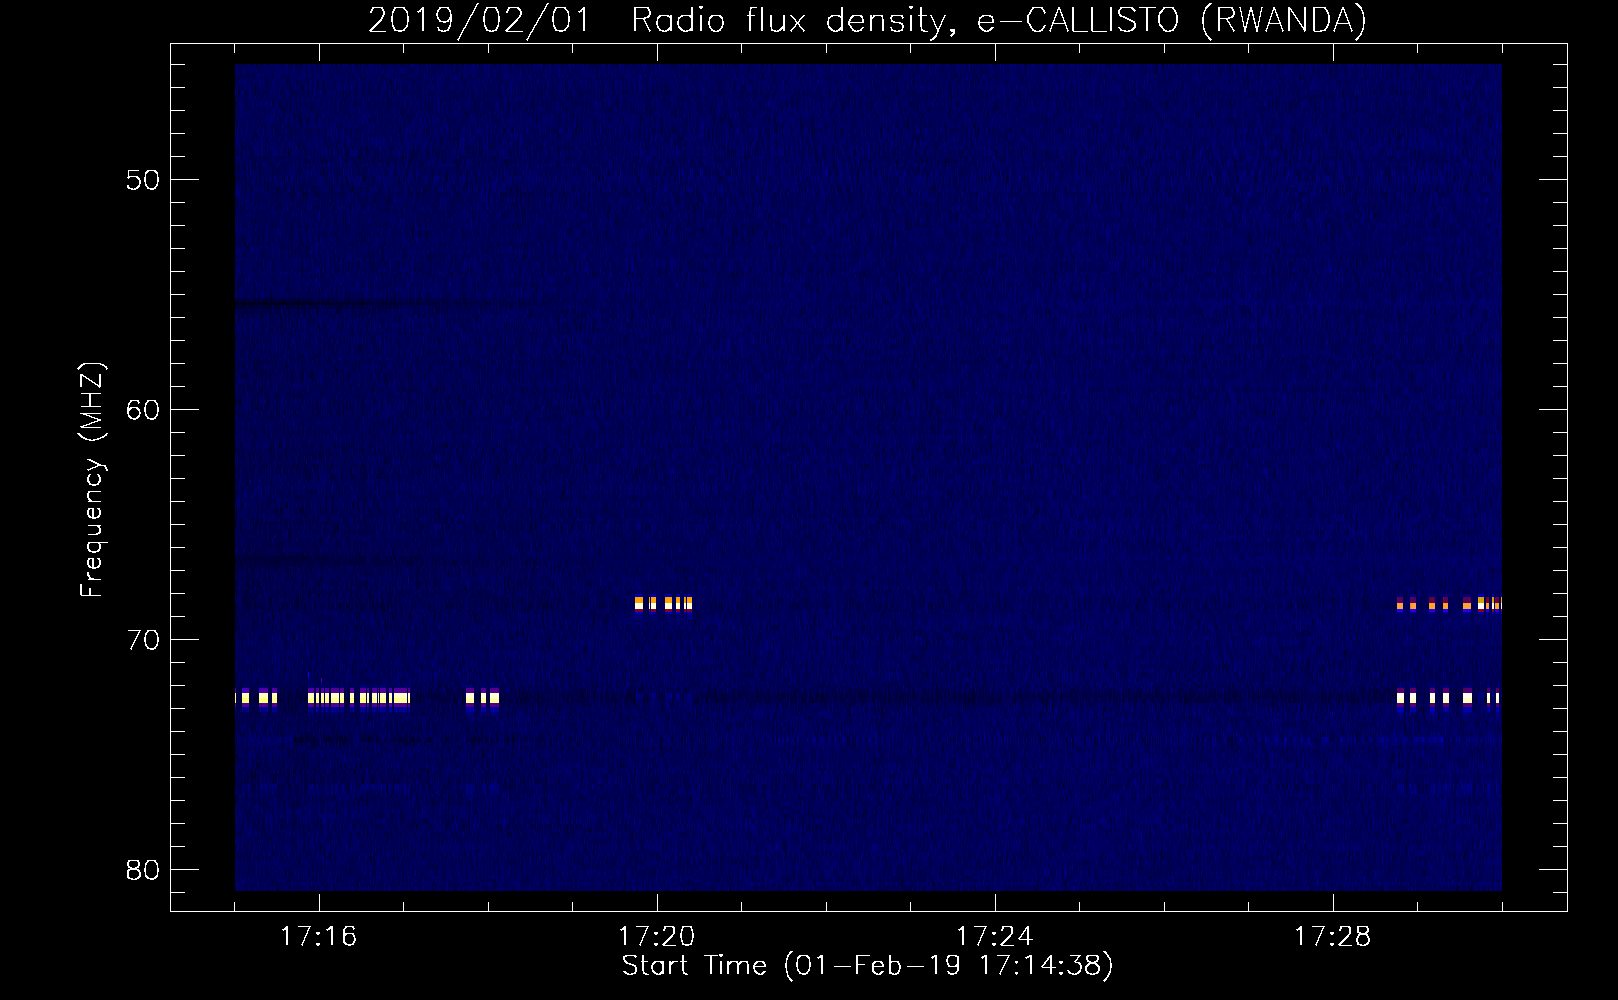Click the plot title mentioning e-CALLISTO (RWANDA)
The width and height of the screenshot is (1618, 1000).
pyautogui.click(x=867, y=20)
